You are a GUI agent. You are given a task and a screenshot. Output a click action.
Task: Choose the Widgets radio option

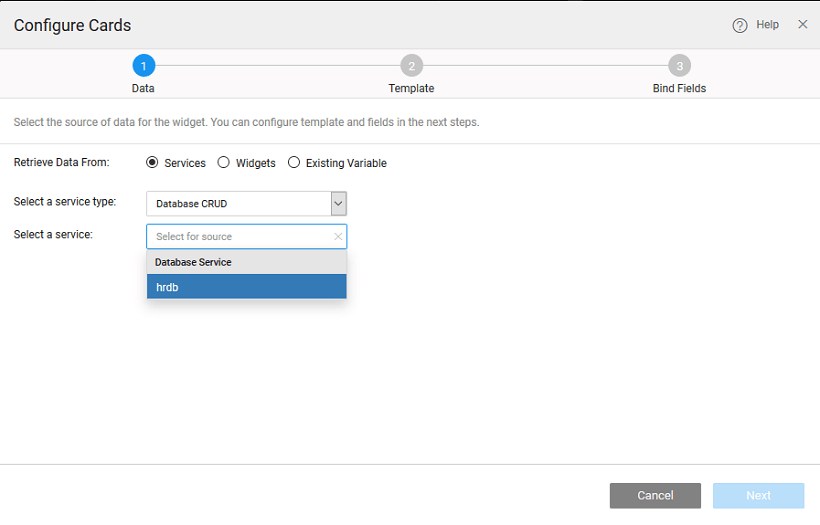224,163
